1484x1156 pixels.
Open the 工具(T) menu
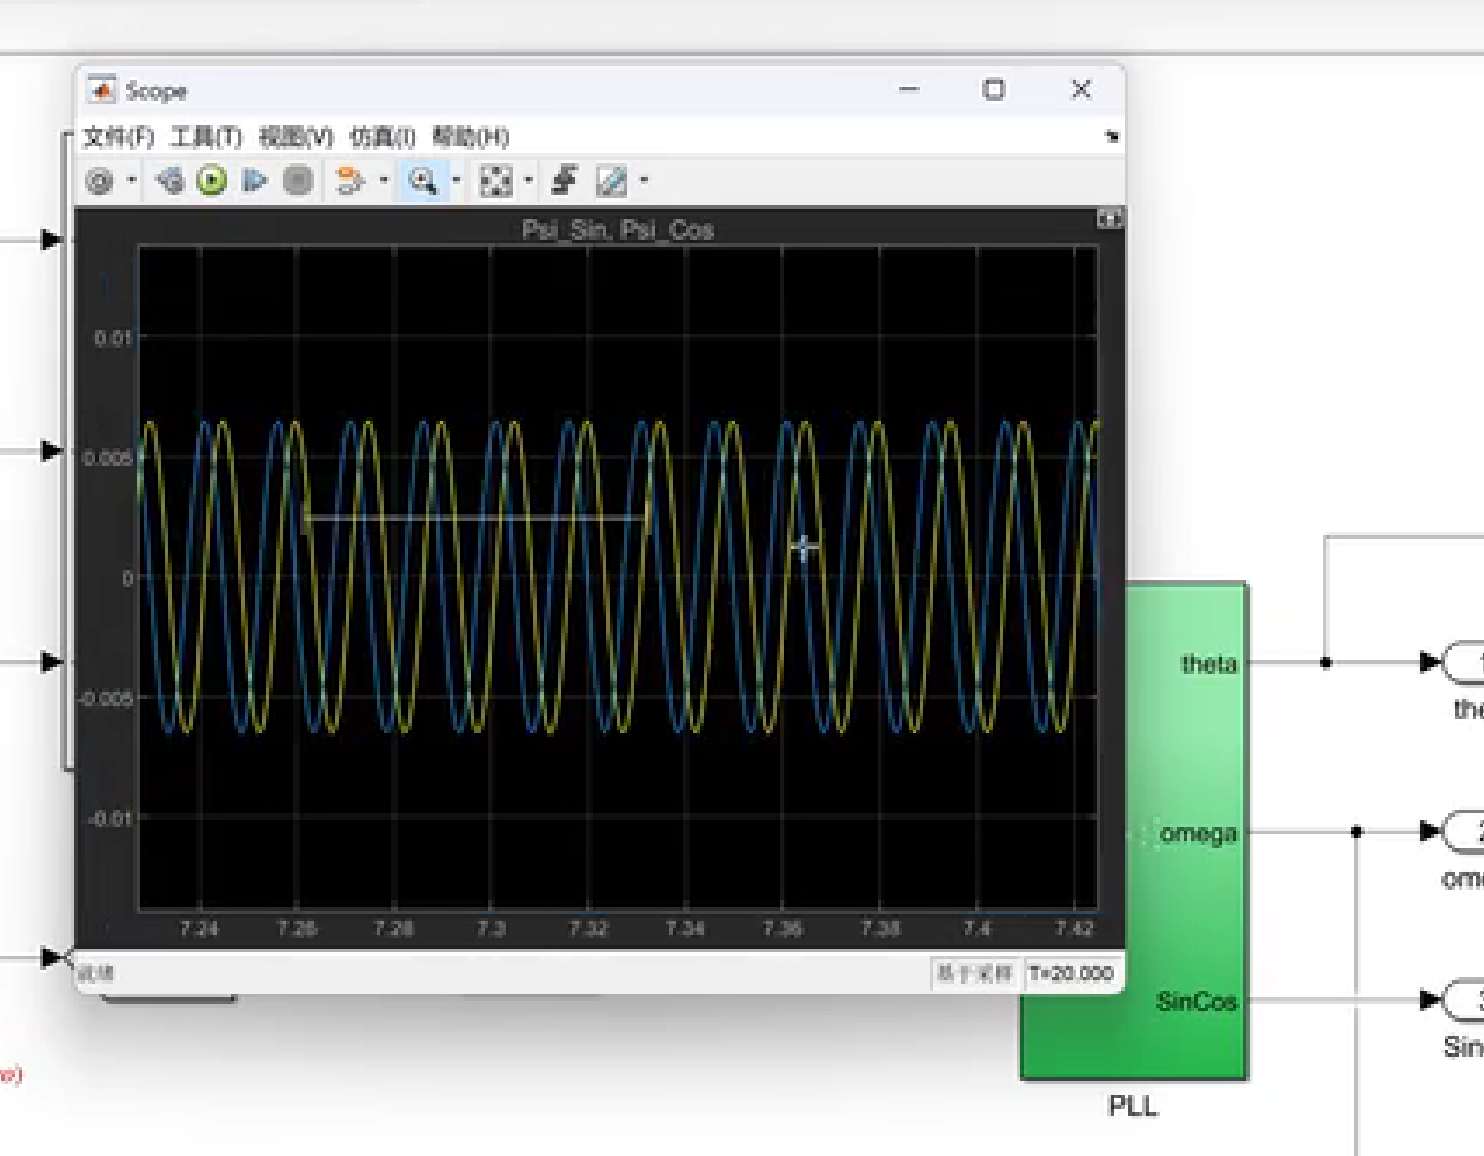[x=206, y=137]
